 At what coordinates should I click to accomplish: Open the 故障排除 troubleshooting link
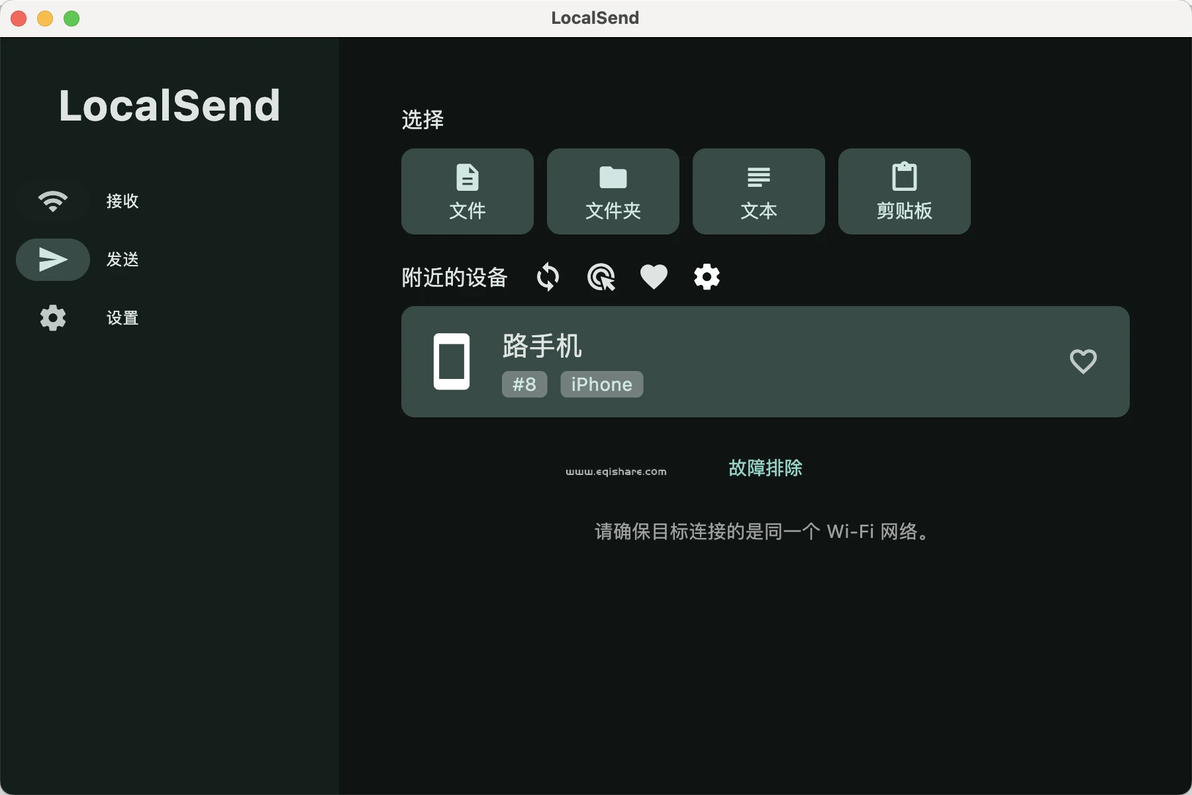click(765, 467)
